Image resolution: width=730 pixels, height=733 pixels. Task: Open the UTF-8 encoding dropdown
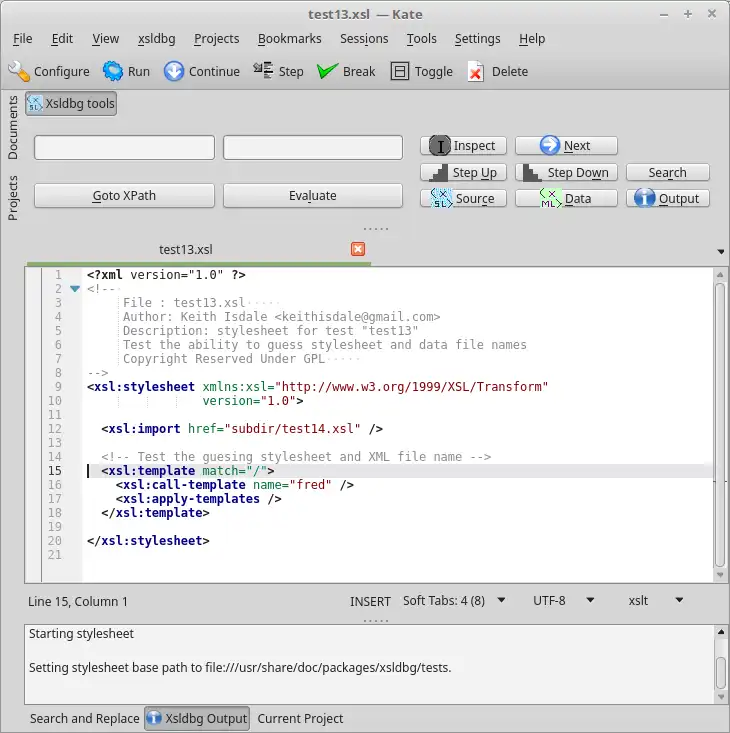click(564, 601)
